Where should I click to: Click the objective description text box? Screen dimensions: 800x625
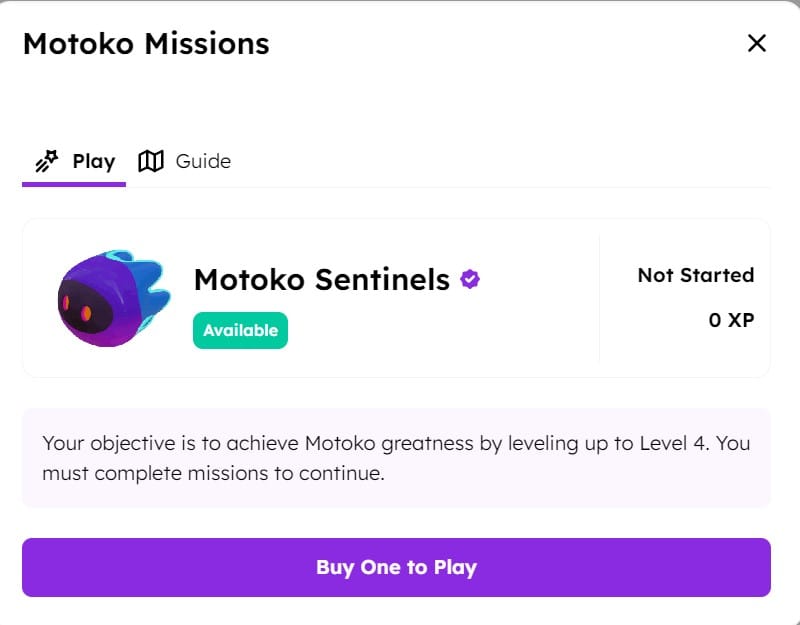coord(396,458)
